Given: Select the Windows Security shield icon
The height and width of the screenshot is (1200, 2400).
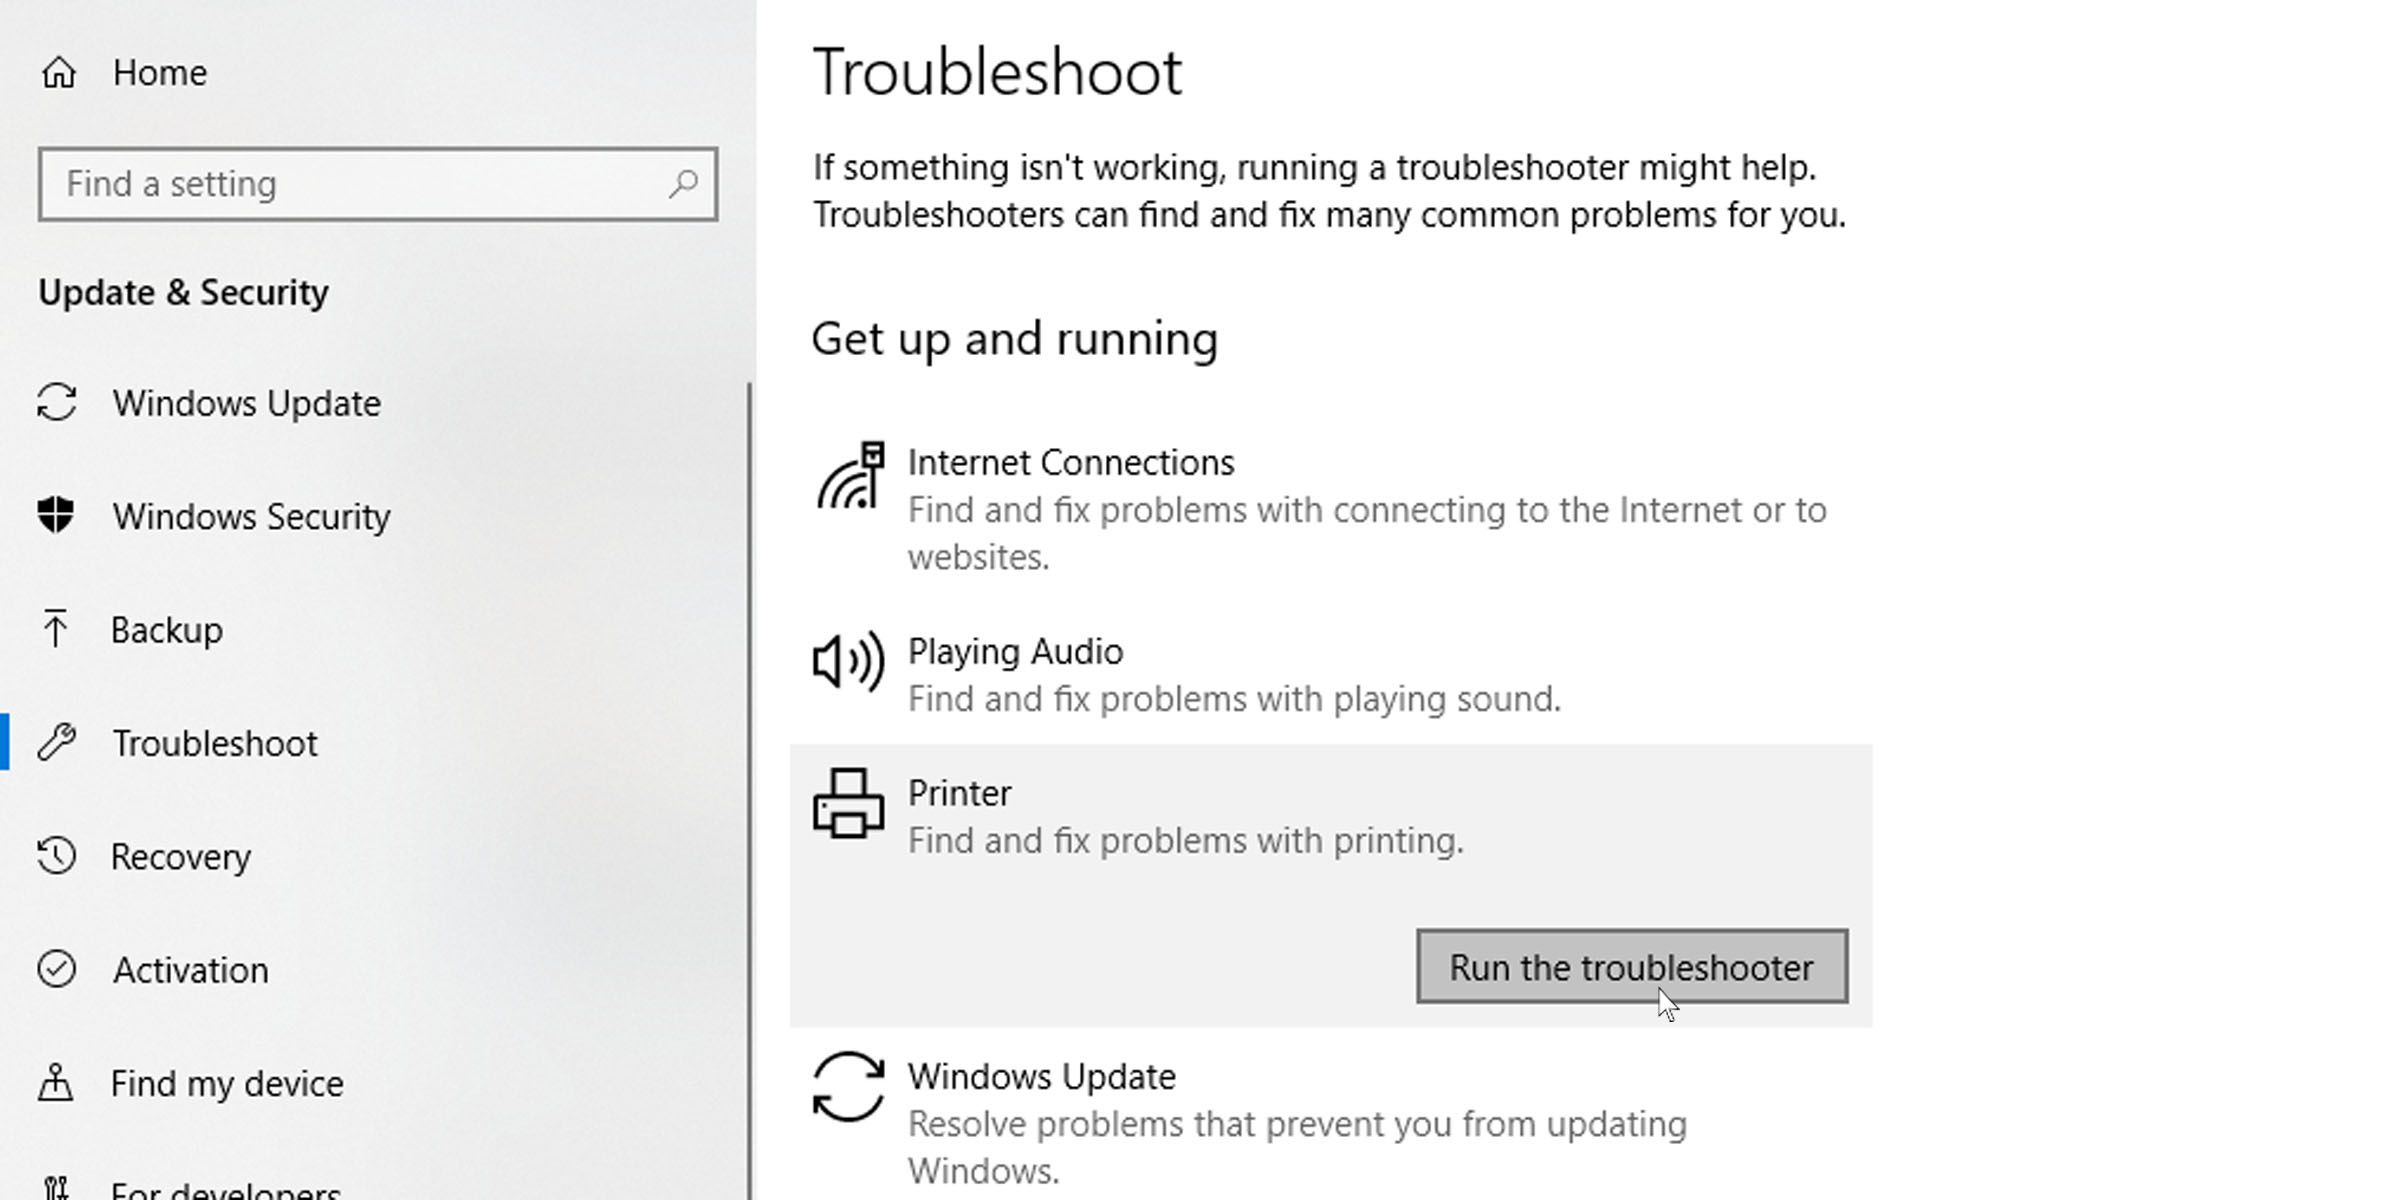Looking at the screenshot, I should click(57, 517).
